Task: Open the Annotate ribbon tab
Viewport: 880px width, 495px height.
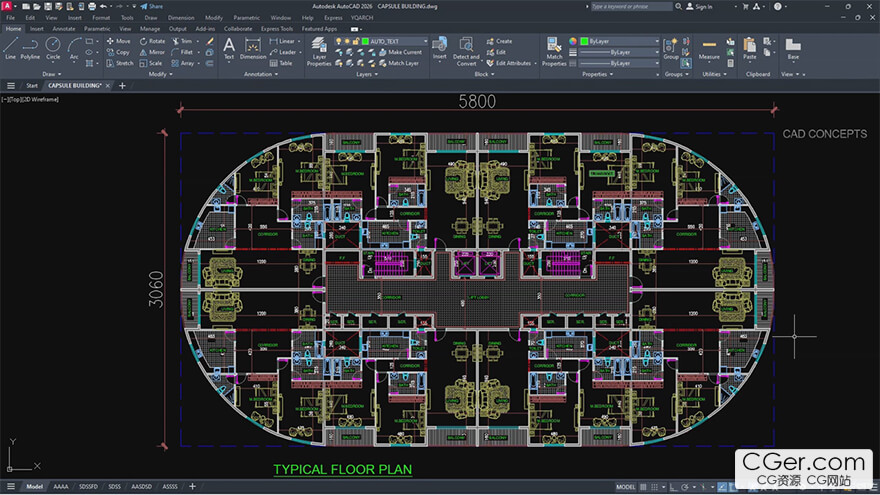Action: (65, 29)
